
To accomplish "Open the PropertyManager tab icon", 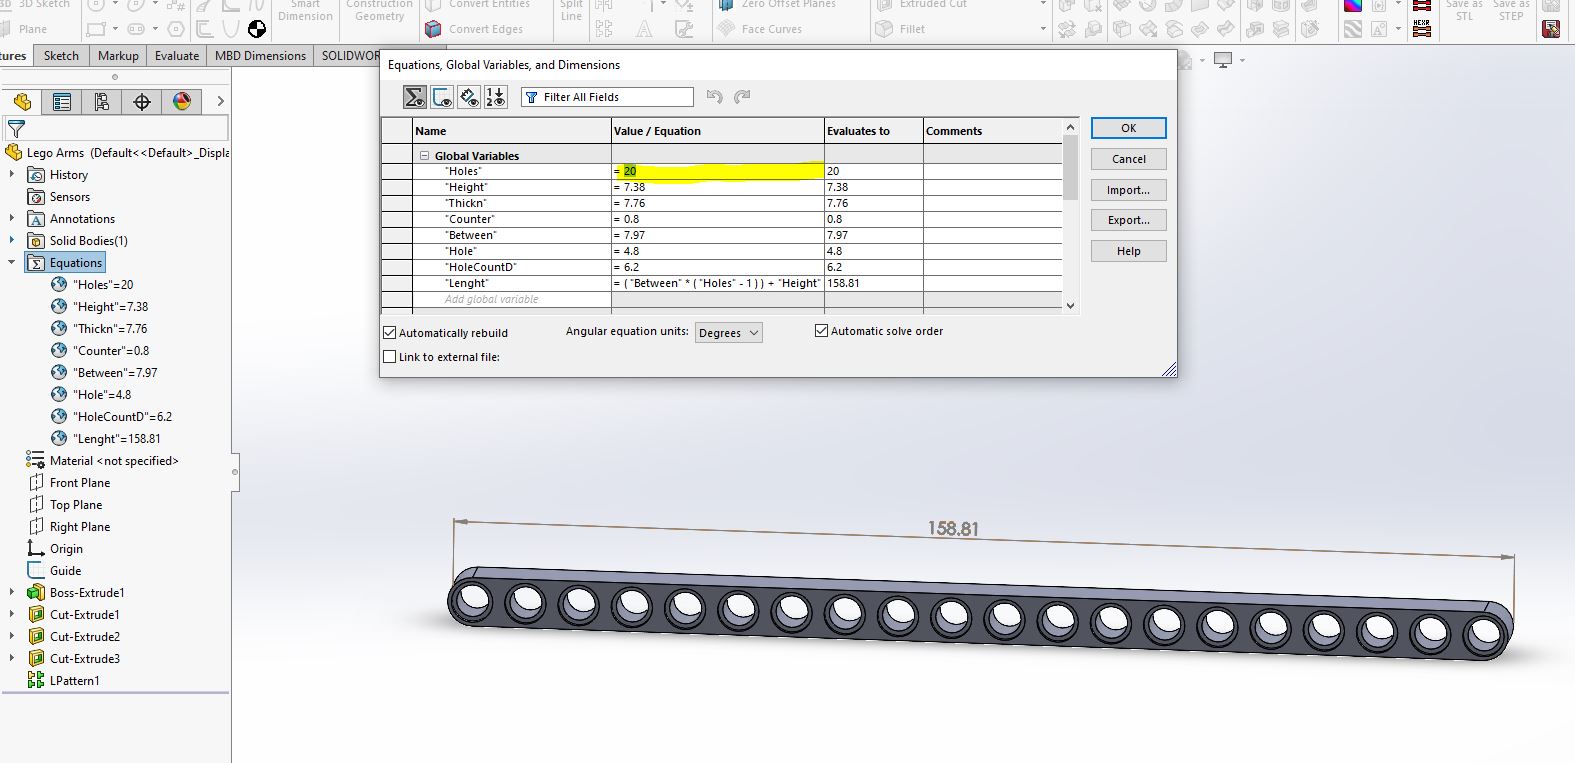I will coord(62,102).
